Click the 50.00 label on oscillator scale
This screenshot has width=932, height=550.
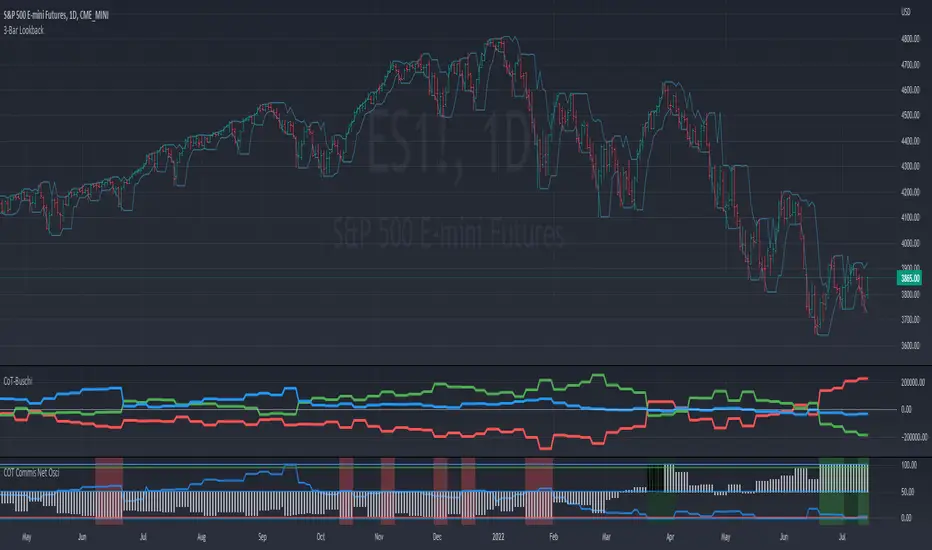(907, 492)
